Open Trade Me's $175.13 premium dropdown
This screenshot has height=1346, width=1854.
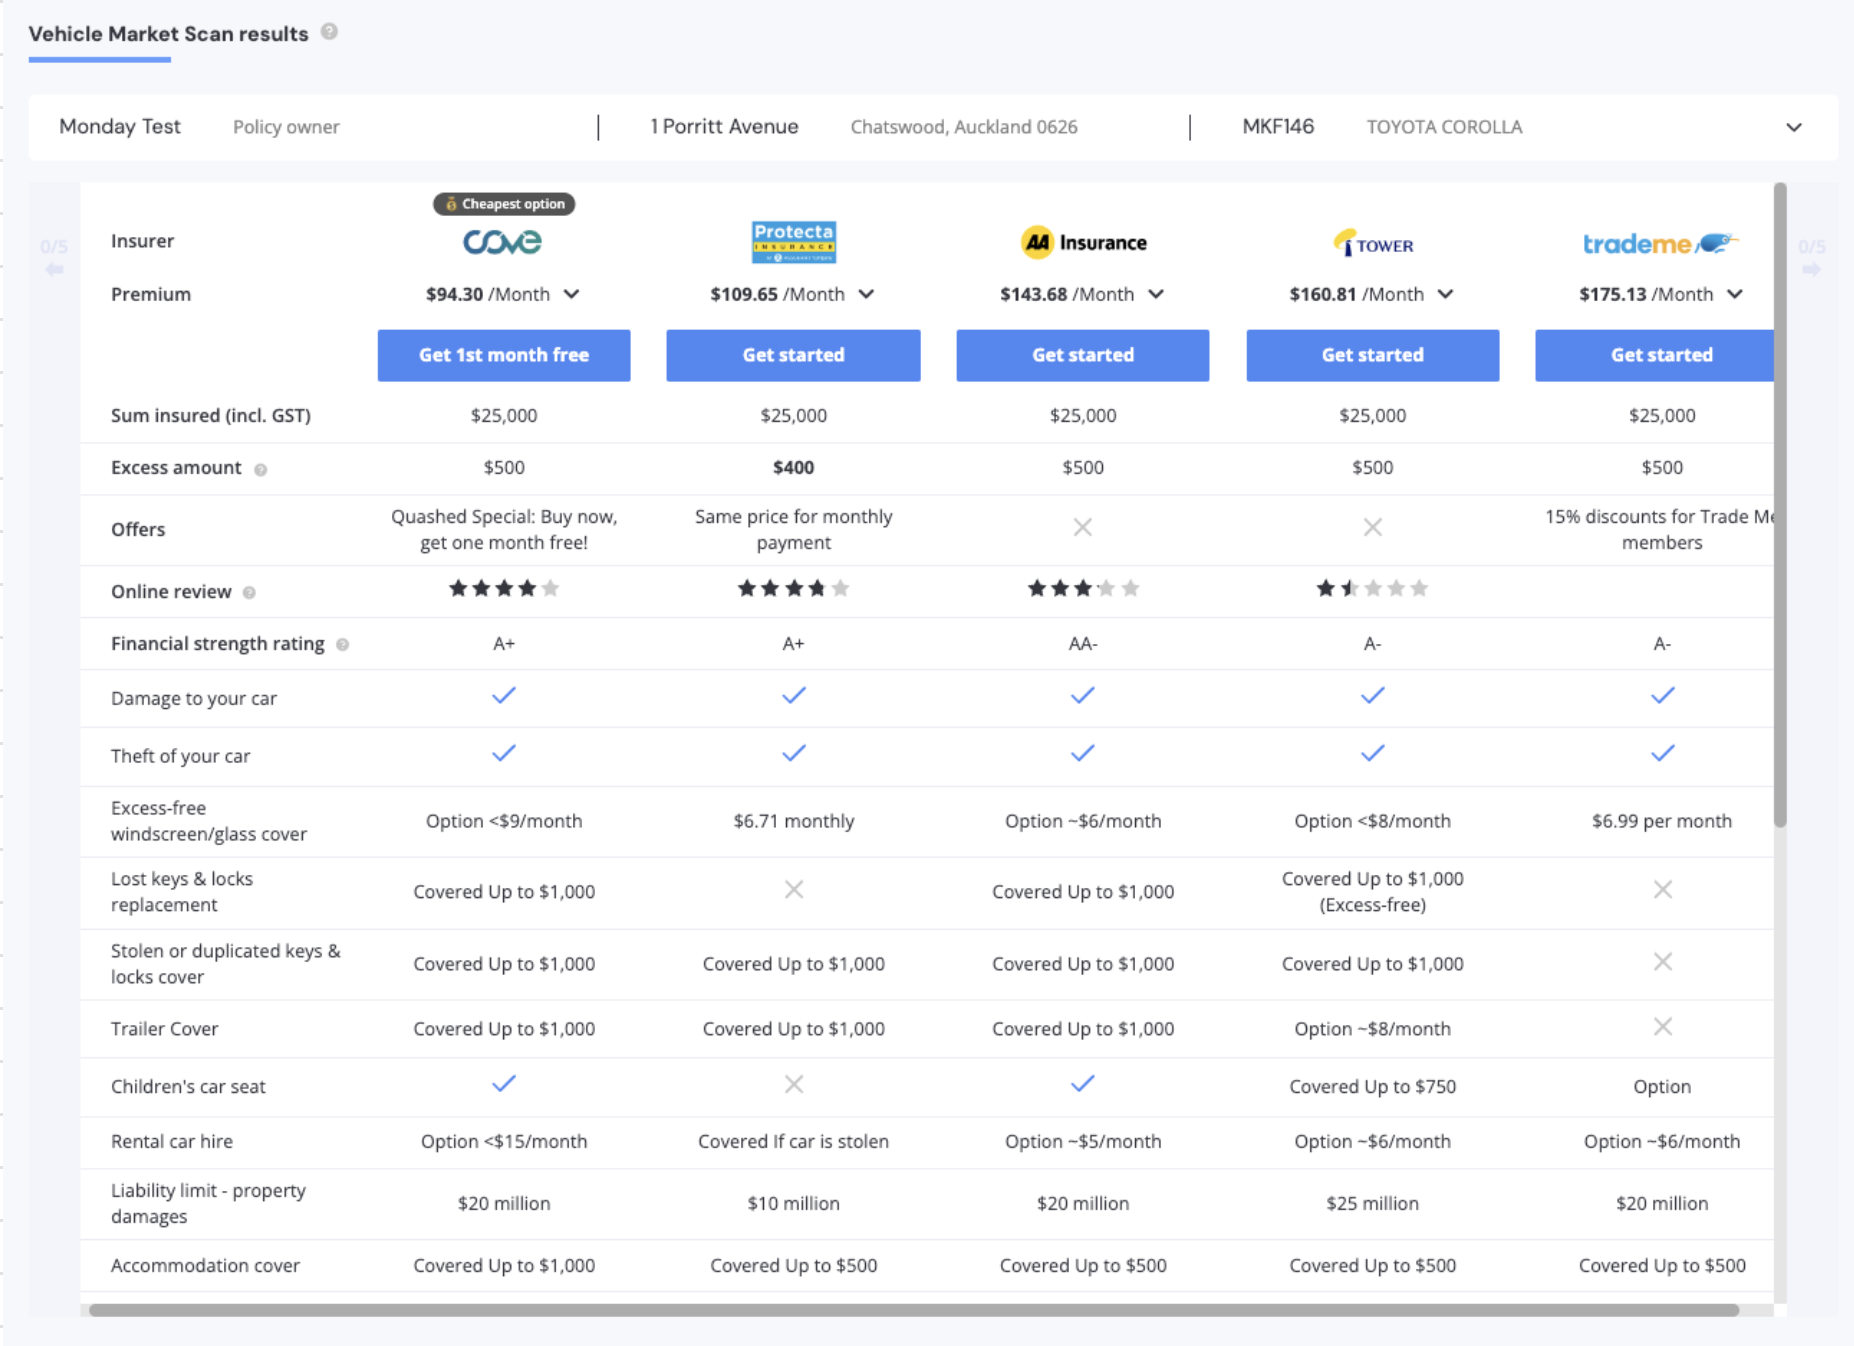click(1735, 294)
